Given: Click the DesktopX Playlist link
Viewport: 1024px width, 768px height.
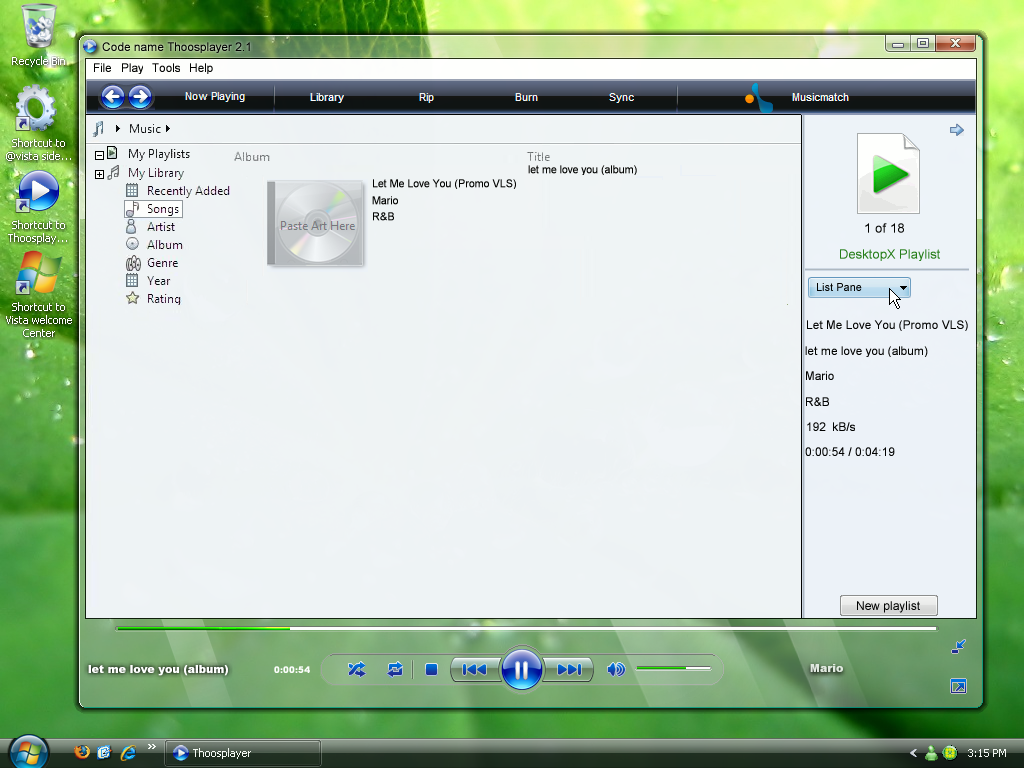Looking at the screenshot, I should pos(889,254).
